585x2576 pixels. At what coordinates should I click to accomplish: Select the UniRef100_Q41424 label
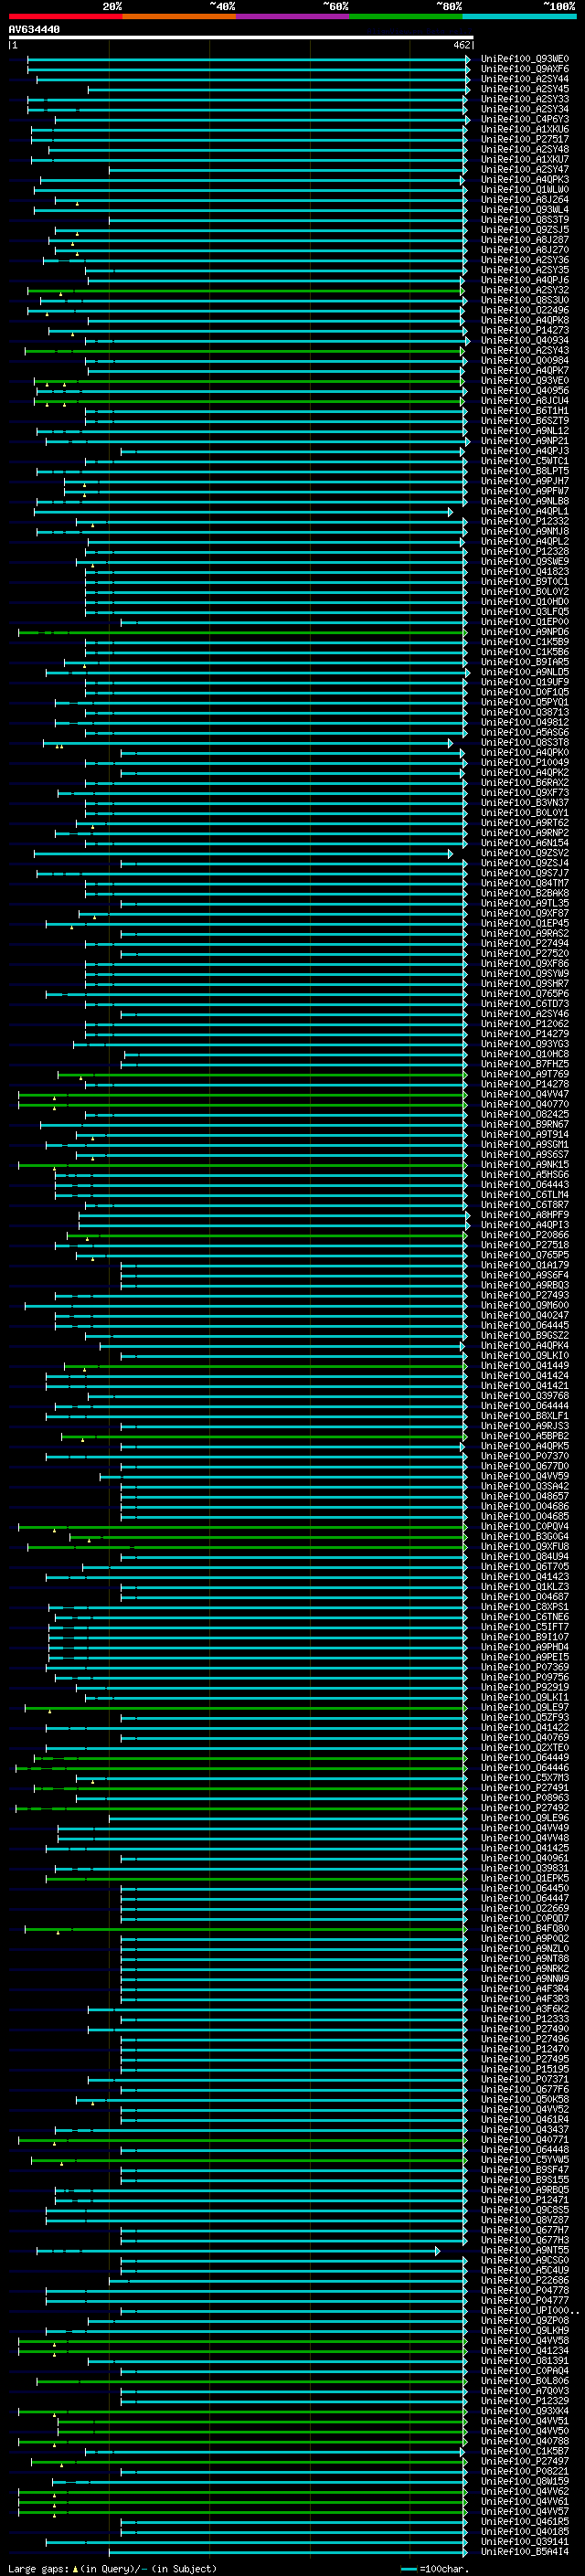point(525,1376)
